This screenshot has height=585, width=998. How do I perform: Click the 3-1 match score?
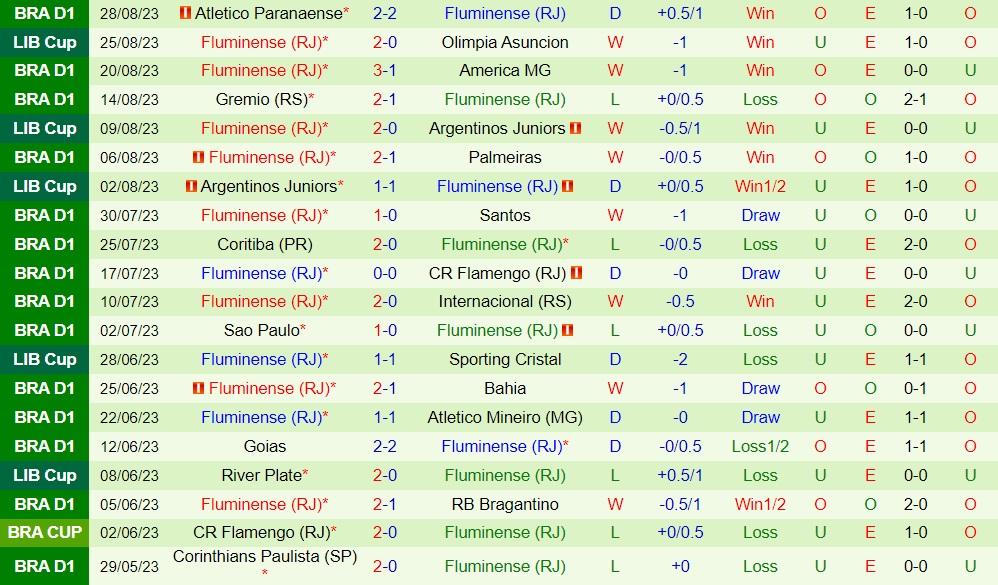(x=385, y=71)
